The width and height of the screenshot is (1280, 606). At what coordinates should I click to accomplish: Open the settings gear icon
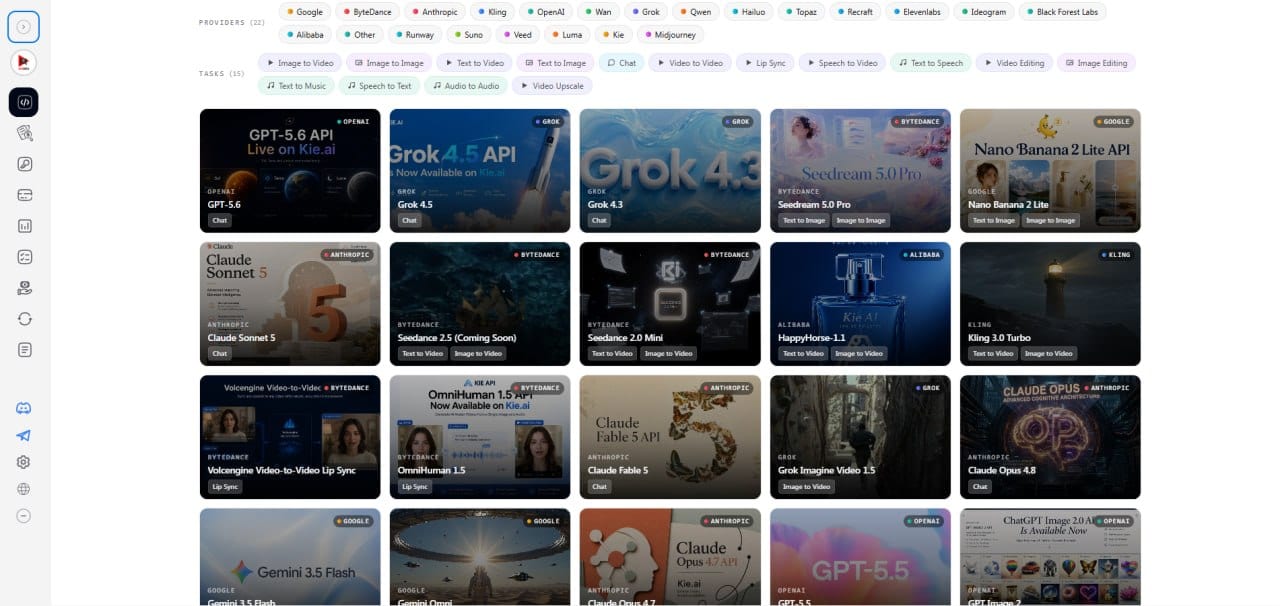(x=24, y=462)
